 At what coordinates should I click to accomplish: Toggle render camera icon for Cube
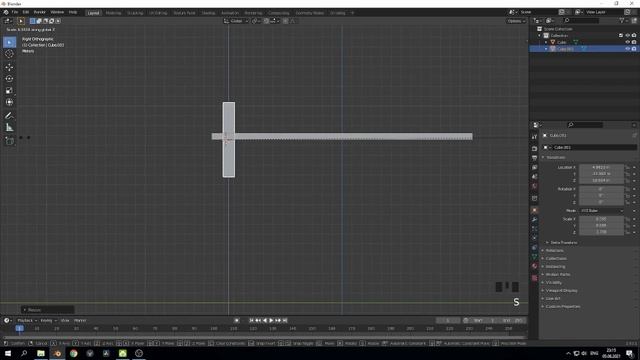(634, 42)
